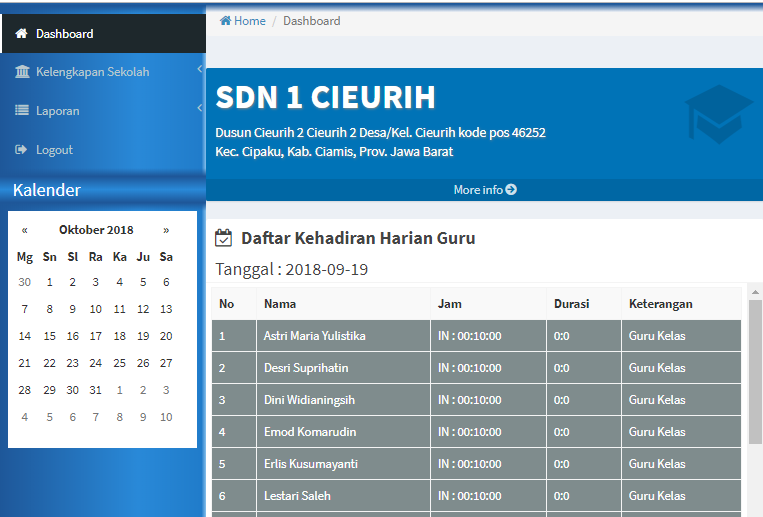Click the graduation cap icon in banner
The width and height of the screenshot is (763, 517).
(x=719, y=114)
